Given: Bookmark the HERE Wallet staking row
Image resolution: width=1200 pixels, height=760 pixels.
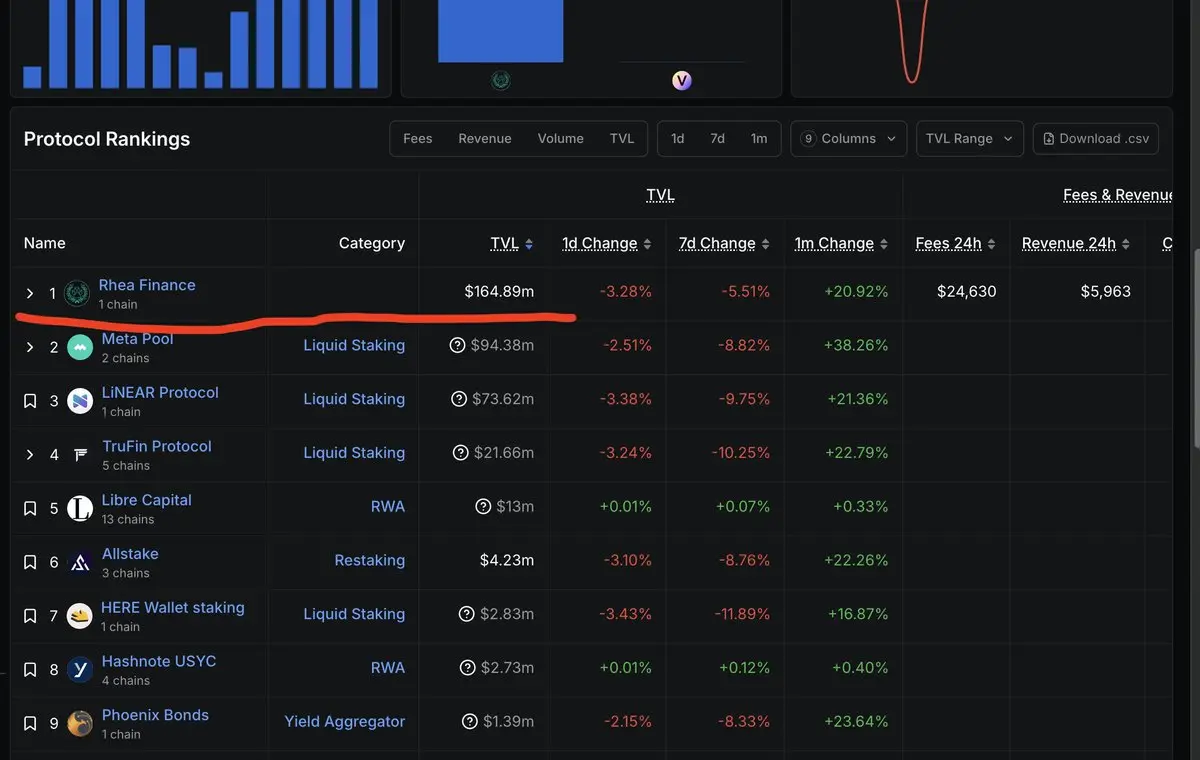Looking at the screenshot, I should coord(30,616).
